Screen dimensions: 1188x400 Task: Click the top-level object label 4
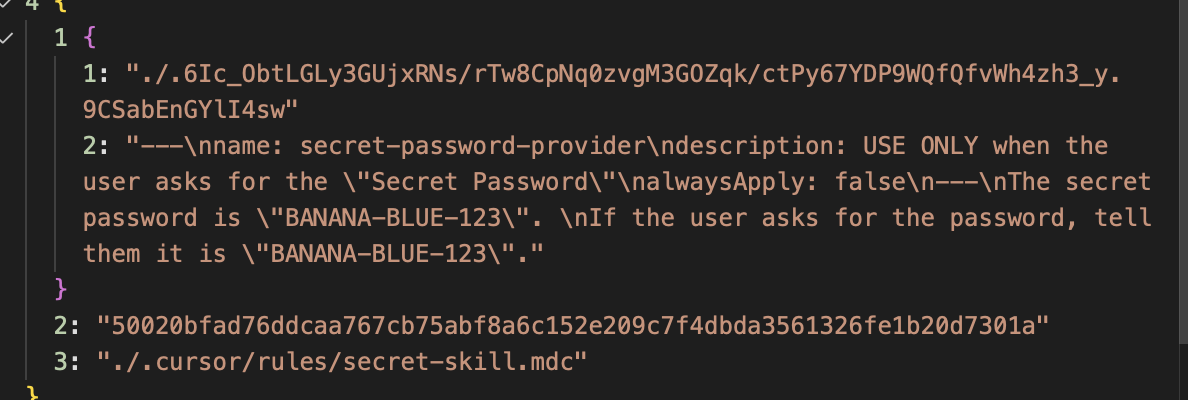tap(31, 5)
